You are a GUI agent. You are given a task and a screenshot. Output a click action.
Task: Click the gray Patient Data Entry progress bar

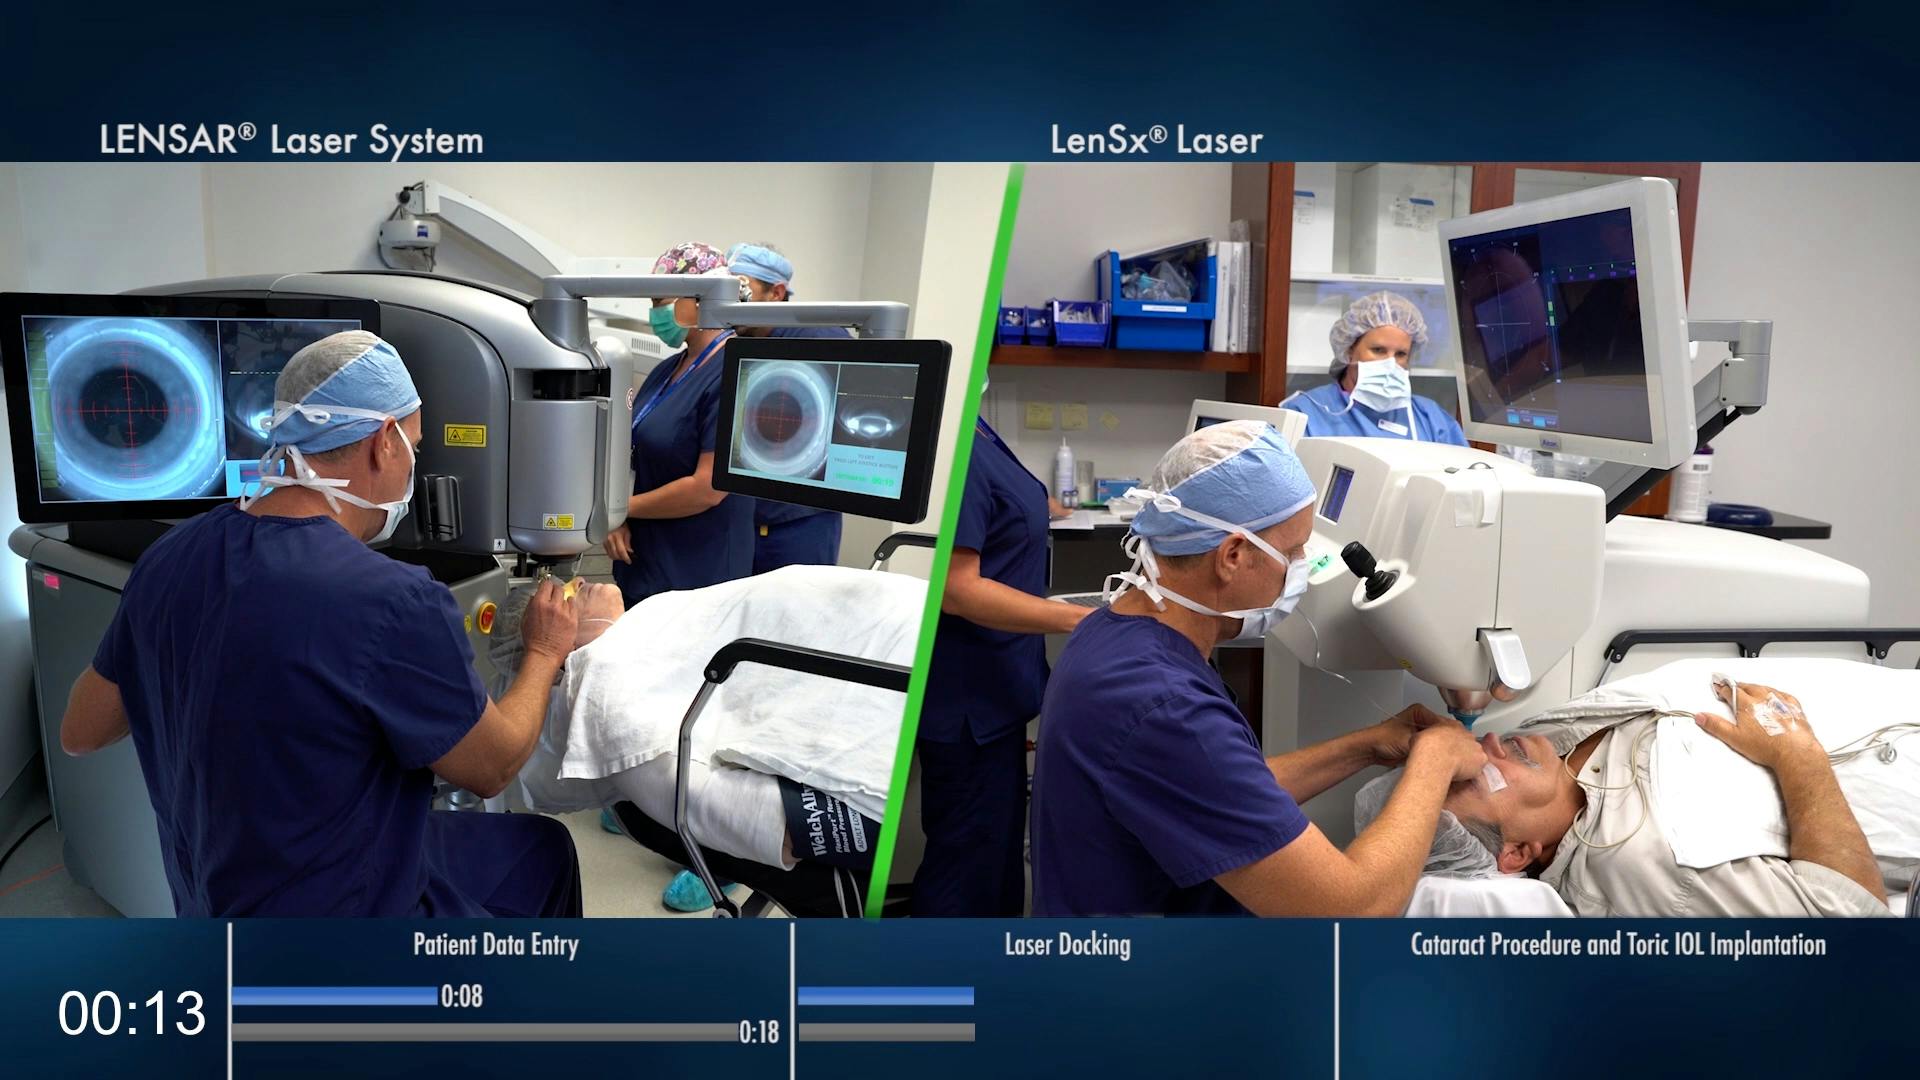coord(485,1032)
